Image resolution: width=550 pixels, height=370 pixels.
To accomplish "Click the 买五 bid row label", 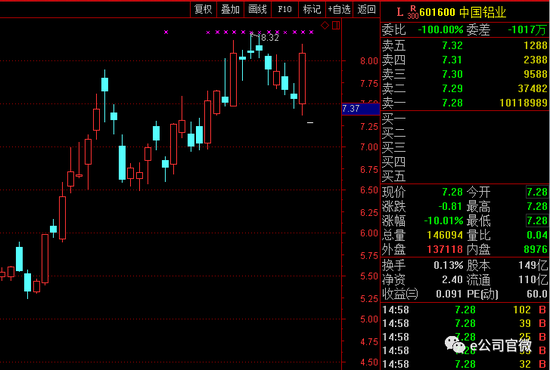I will pyautogui.click(x=394, y=176).
